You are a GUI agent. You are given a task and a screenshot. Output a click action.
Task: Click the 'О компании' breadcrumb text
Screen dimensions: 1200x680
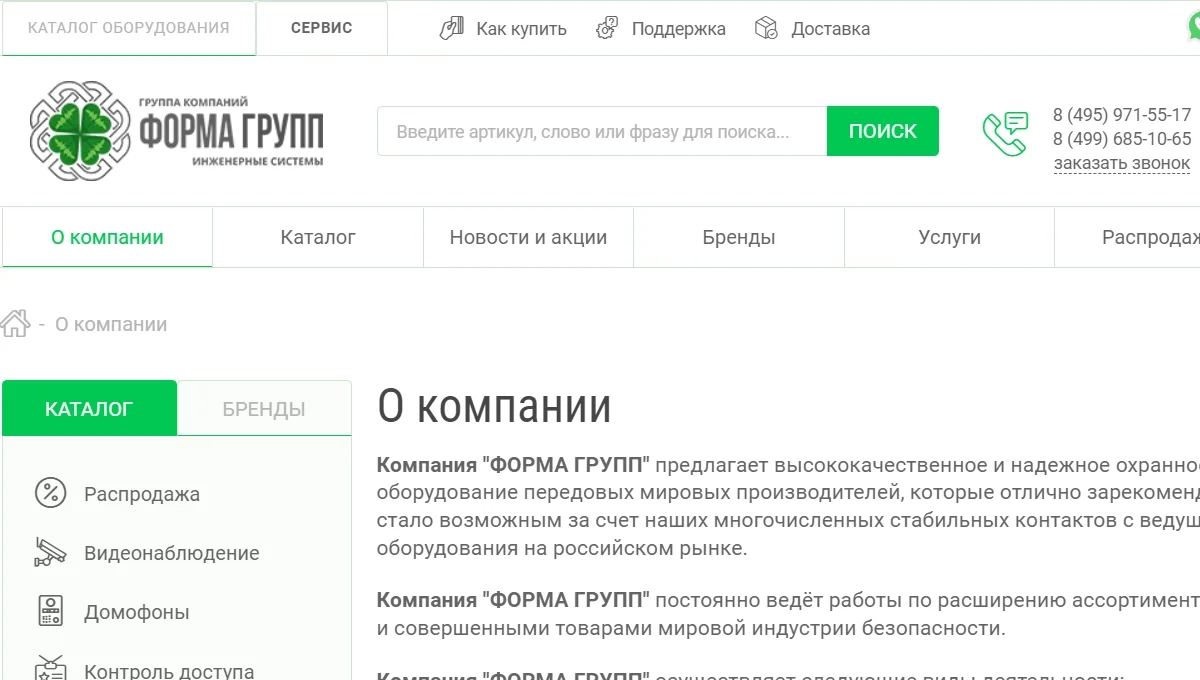coord(111,324)
